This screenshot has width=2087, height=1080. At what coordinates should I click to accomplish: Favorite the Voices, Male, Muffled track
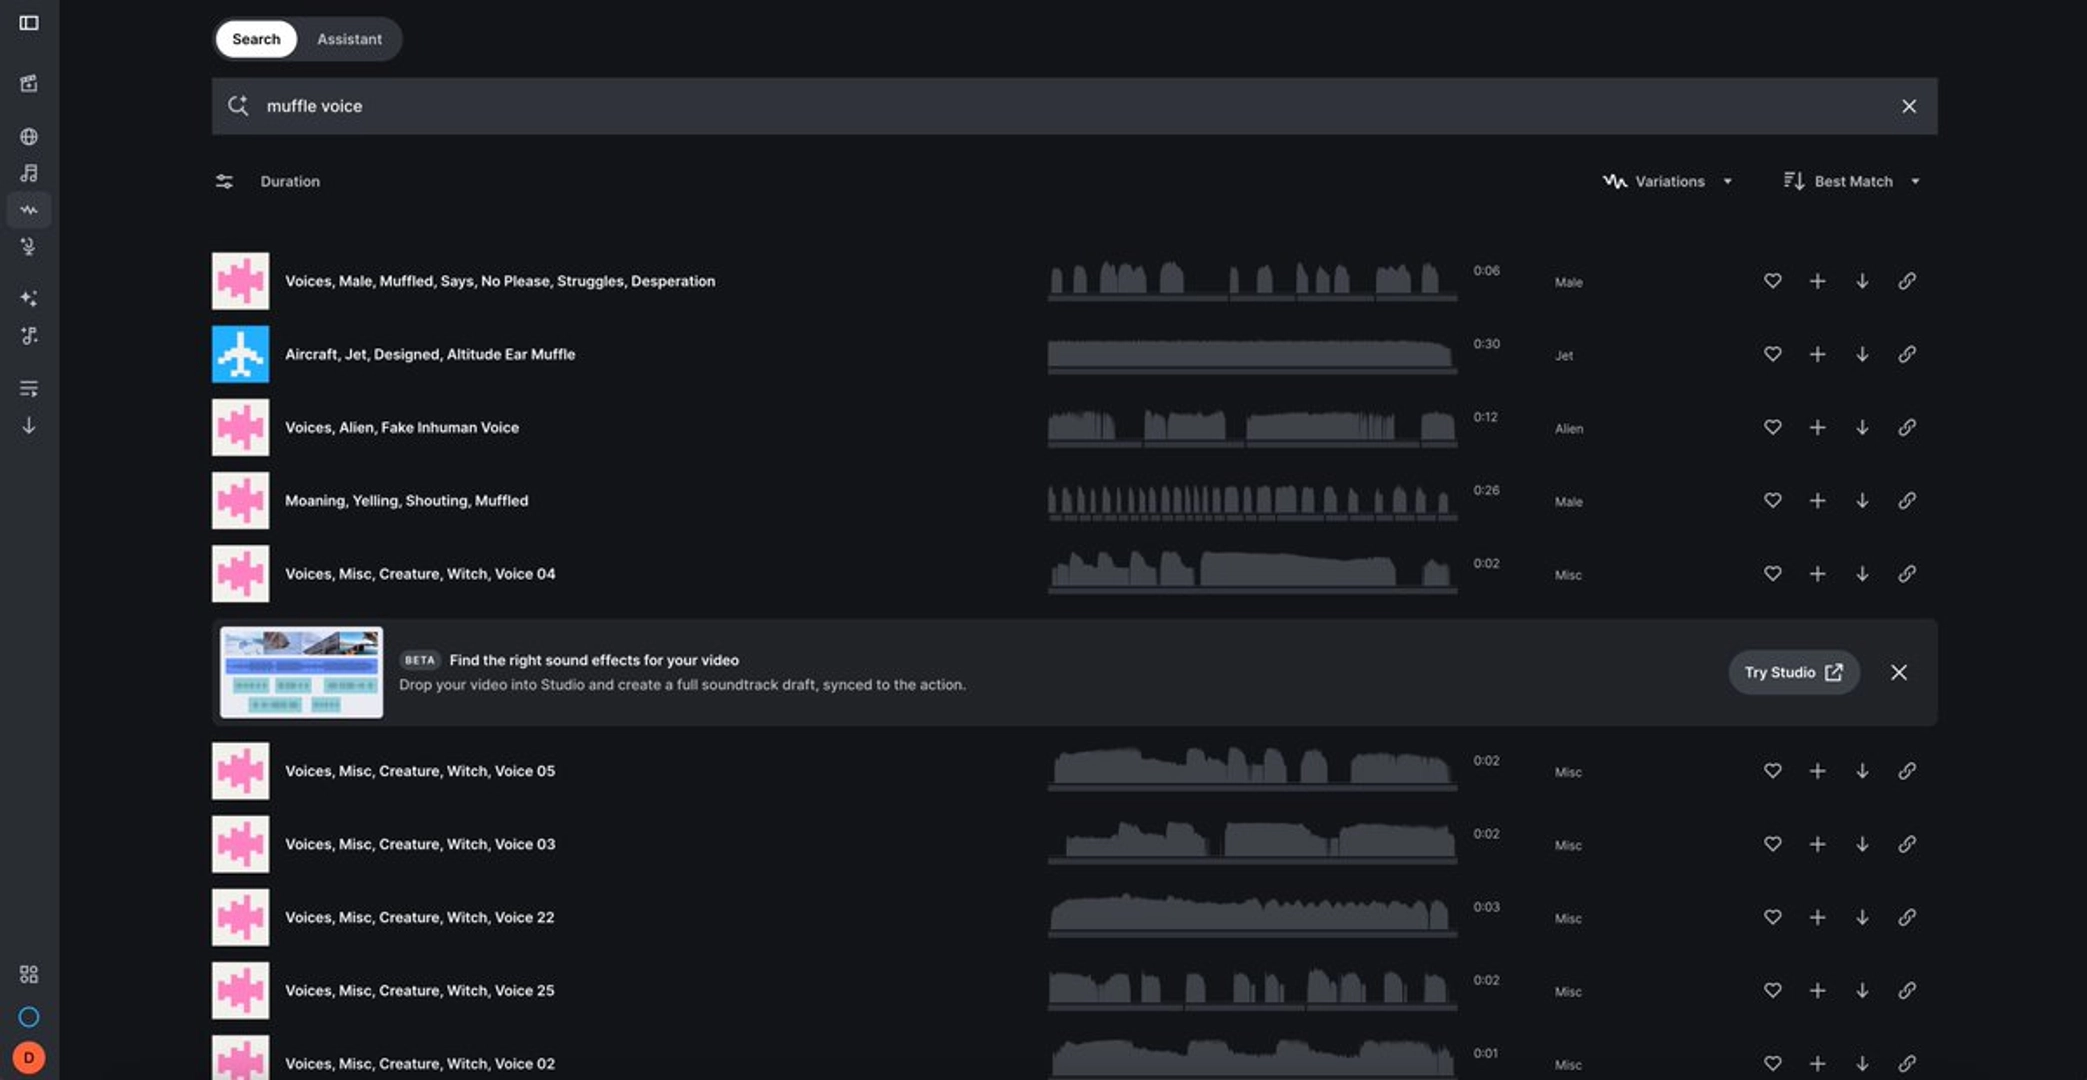1772,281
